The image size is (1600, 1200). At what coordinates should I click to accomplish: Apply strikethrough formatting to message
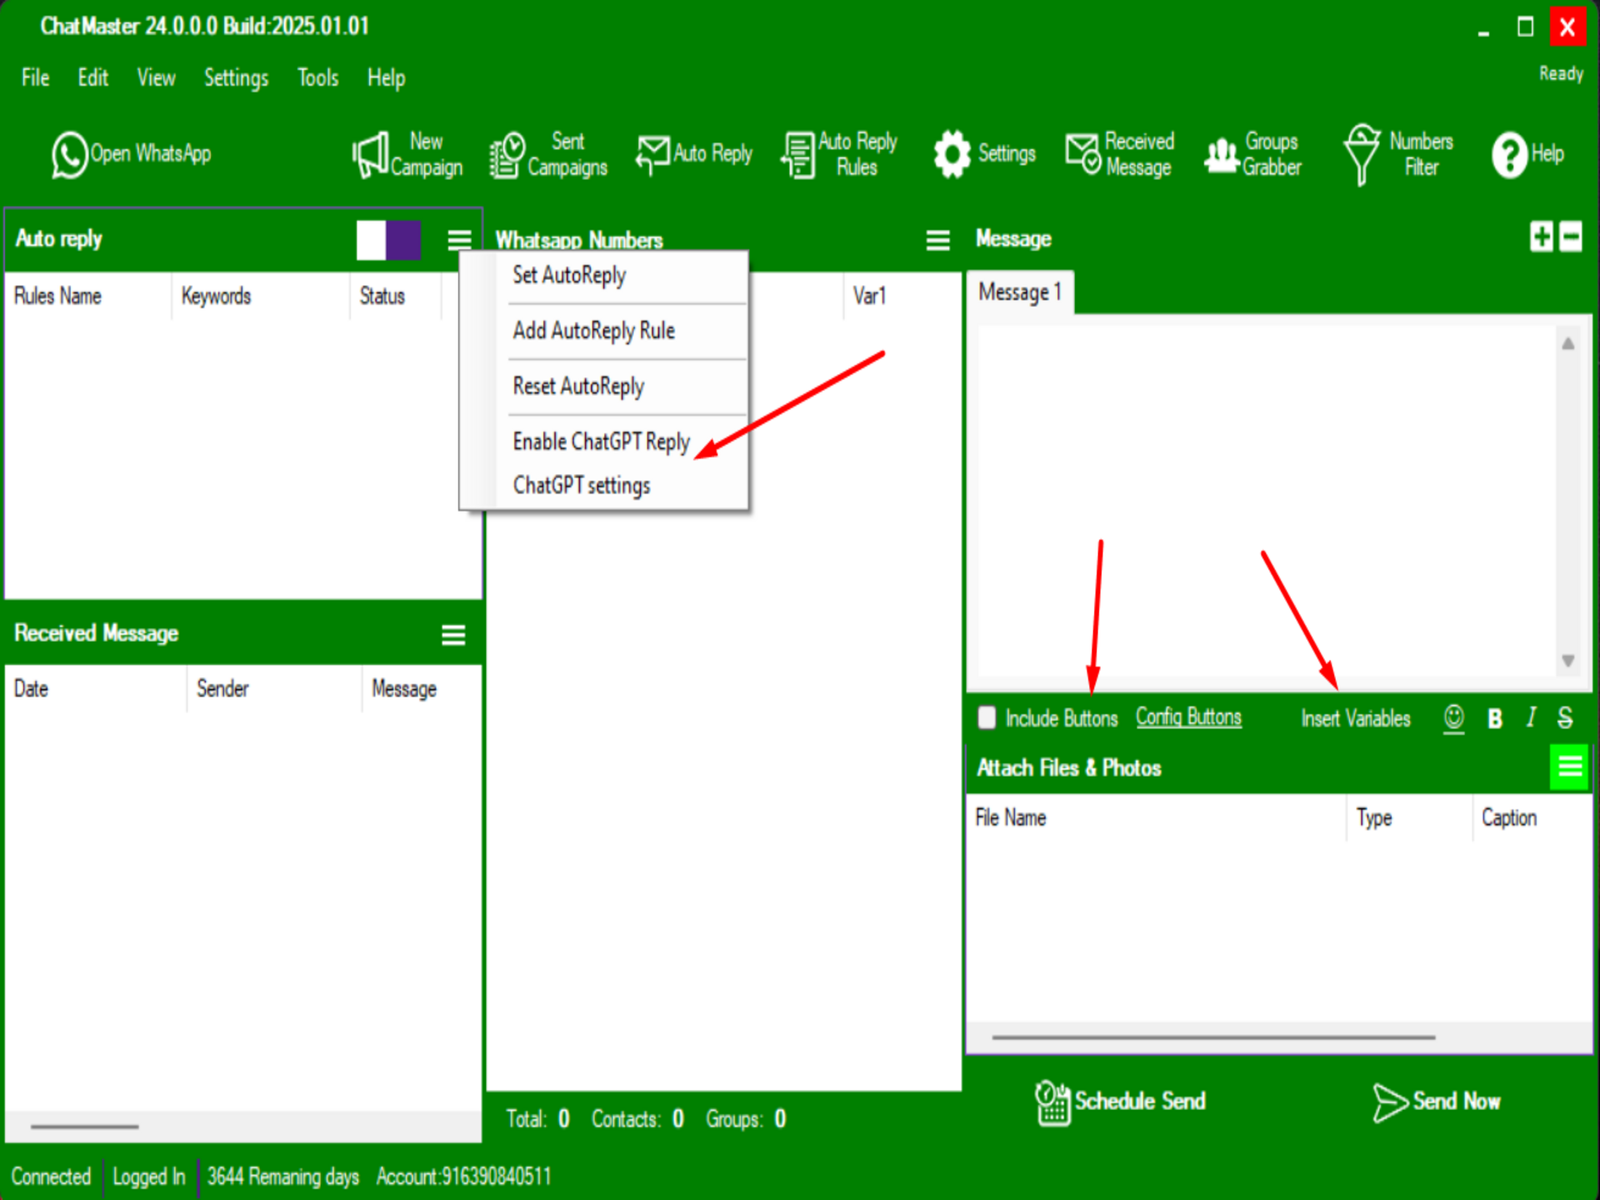coord(1566,718)
